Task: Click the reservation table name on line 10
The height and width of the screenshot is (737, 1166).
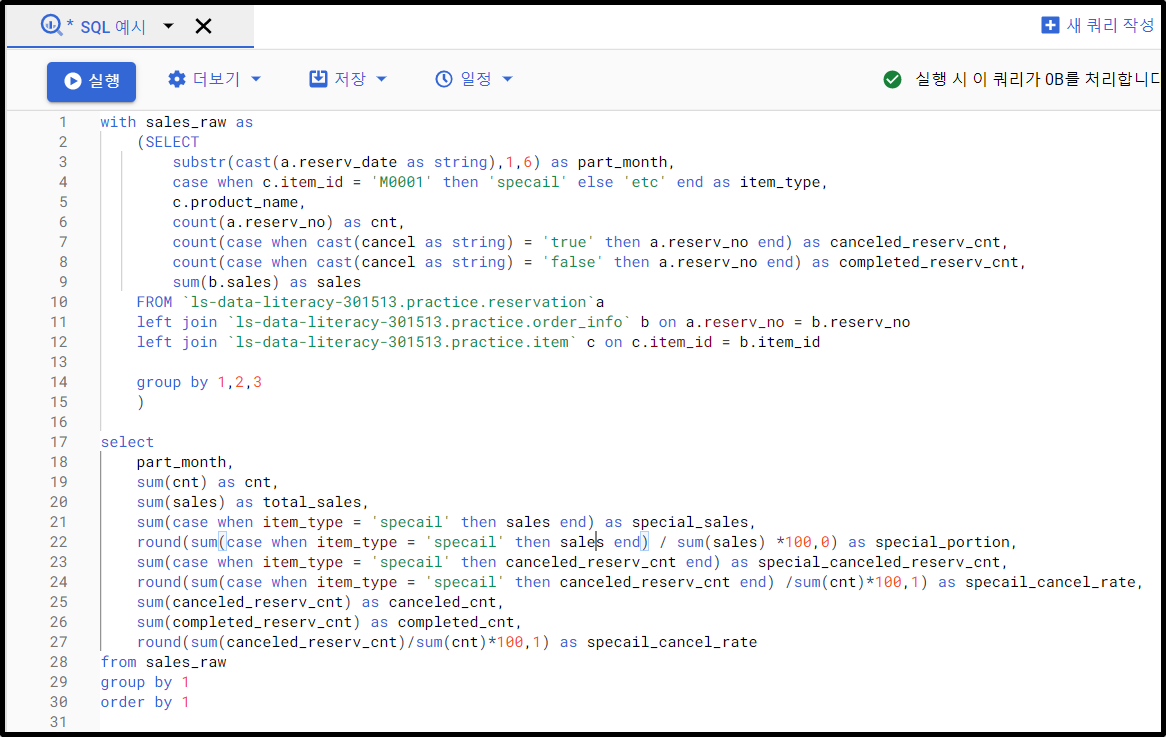Action: (x=389, y=302)
